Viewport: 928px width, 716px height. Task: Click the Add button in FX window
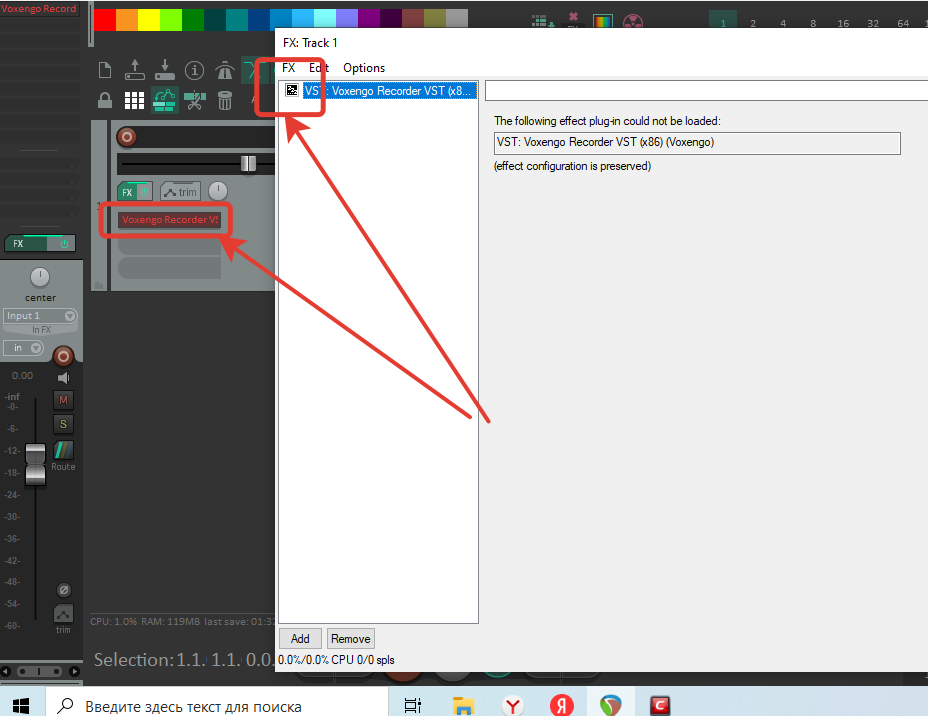[300, 638]
